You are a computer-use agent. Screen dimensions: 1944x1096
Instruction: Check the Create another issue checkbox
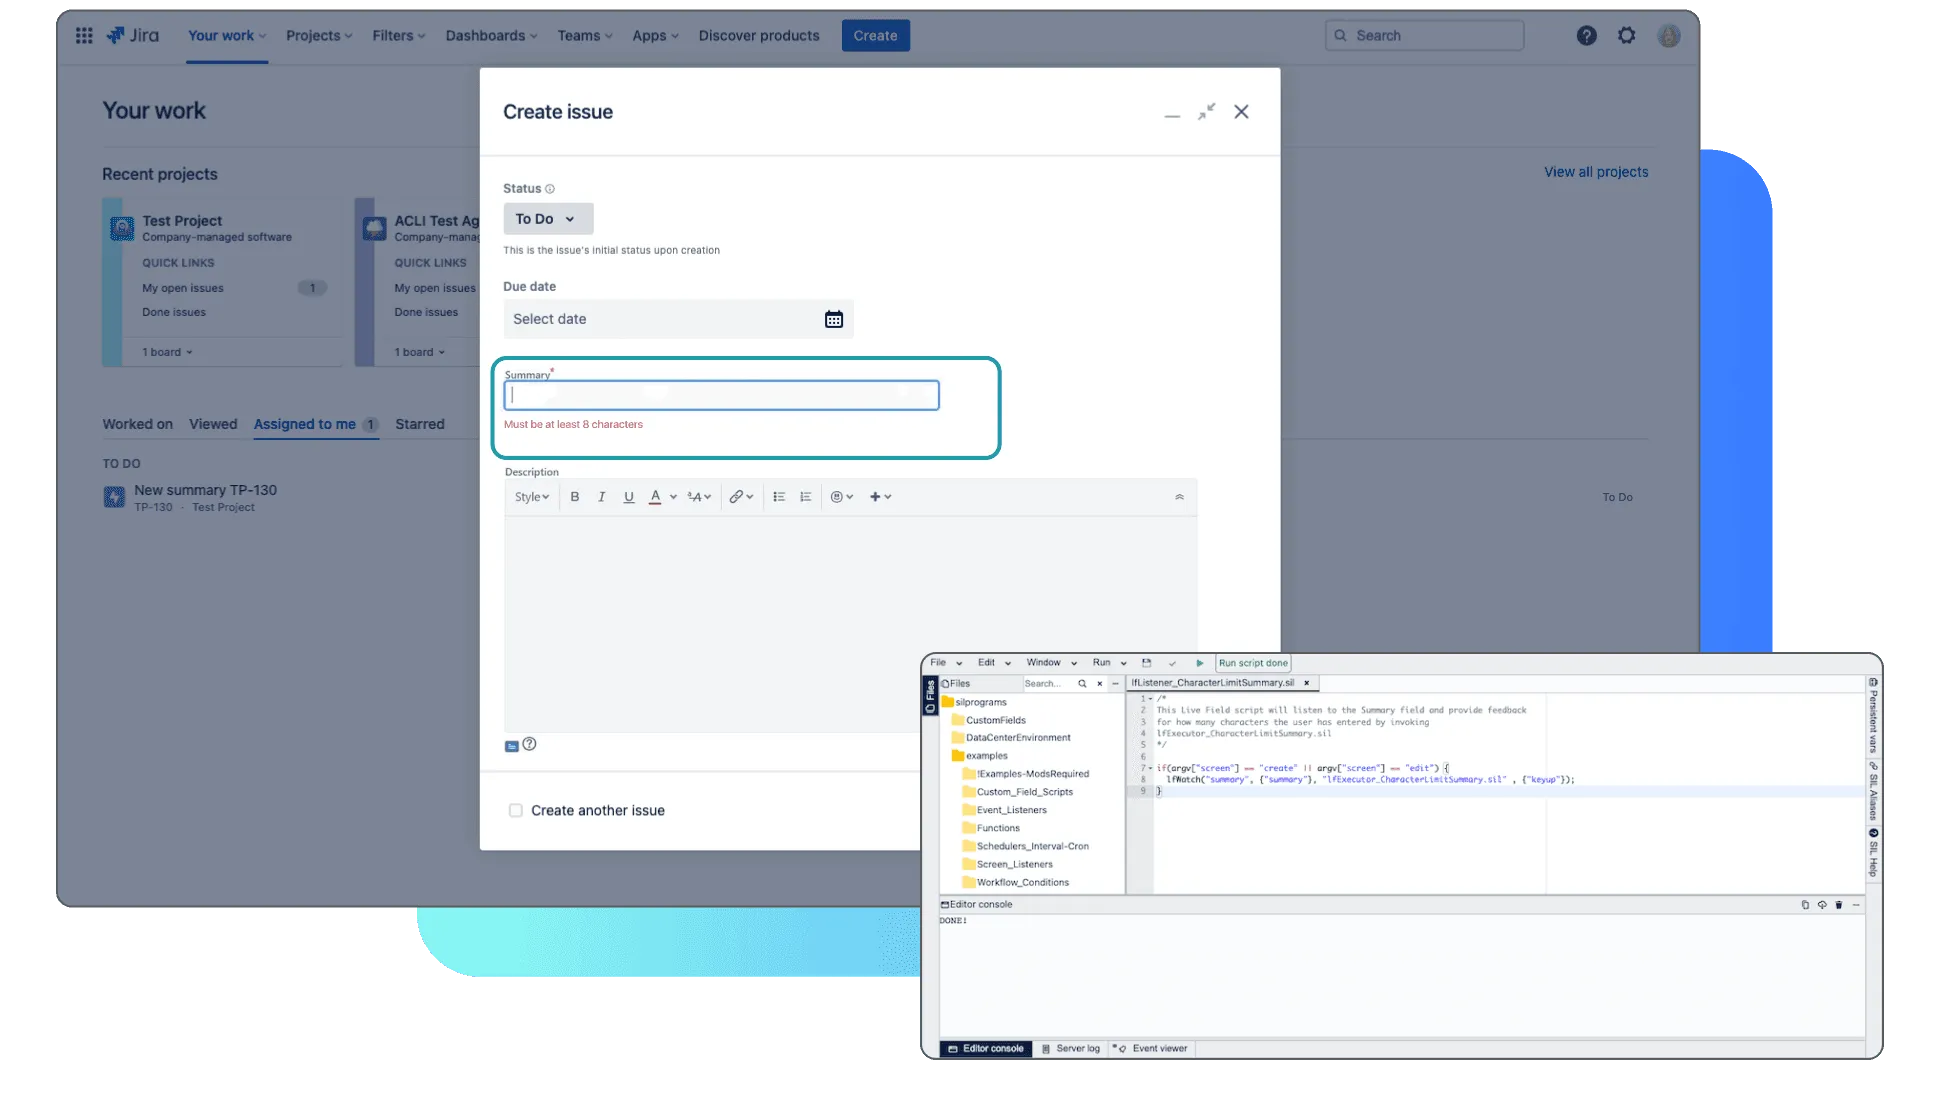(x=515, y=811)
